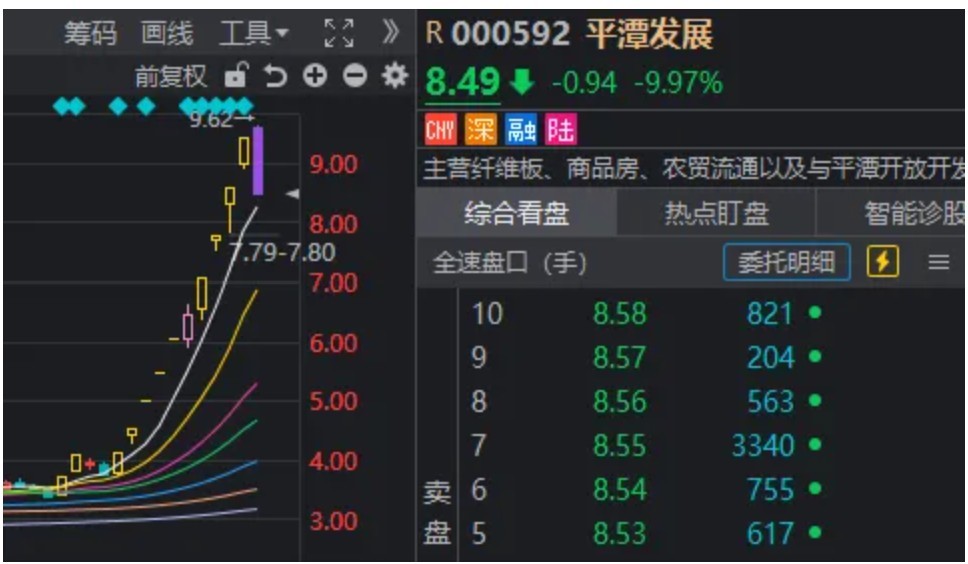Viewport: 968px width, 564px height.
Task: Click the yellow lightning bolt icon
Action: [882, 263]
